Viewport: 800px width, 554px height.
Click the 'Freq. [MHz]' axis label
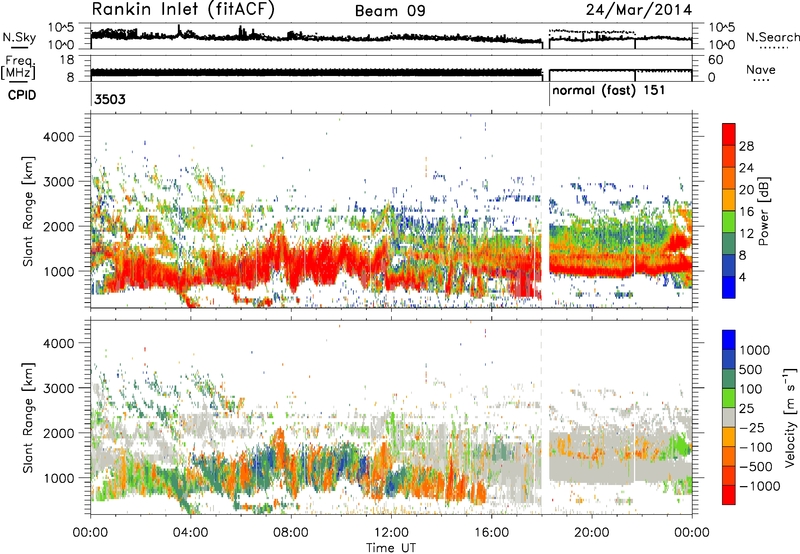coord(19,68)
